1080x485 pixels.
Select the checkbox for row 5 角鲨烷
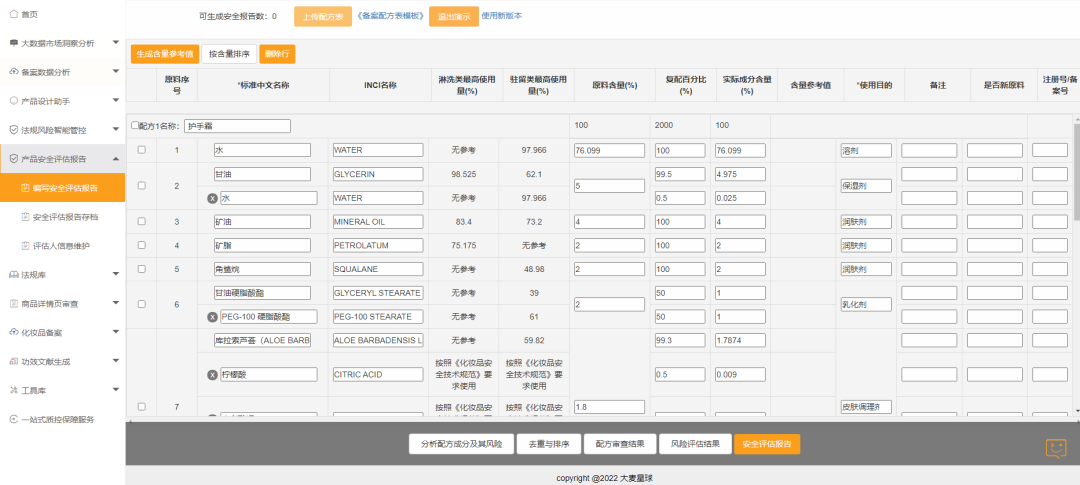(142, 268)
